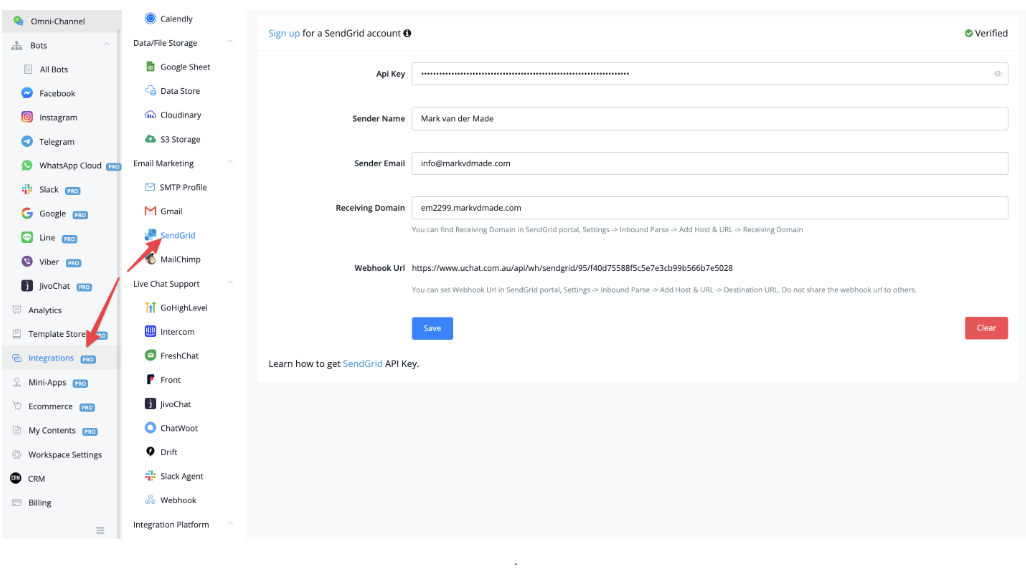Open Facebook channel via Messenger icon
The width and height of the screenshot is (1026, 582).
pyautogui.click(x=27, y=93)
